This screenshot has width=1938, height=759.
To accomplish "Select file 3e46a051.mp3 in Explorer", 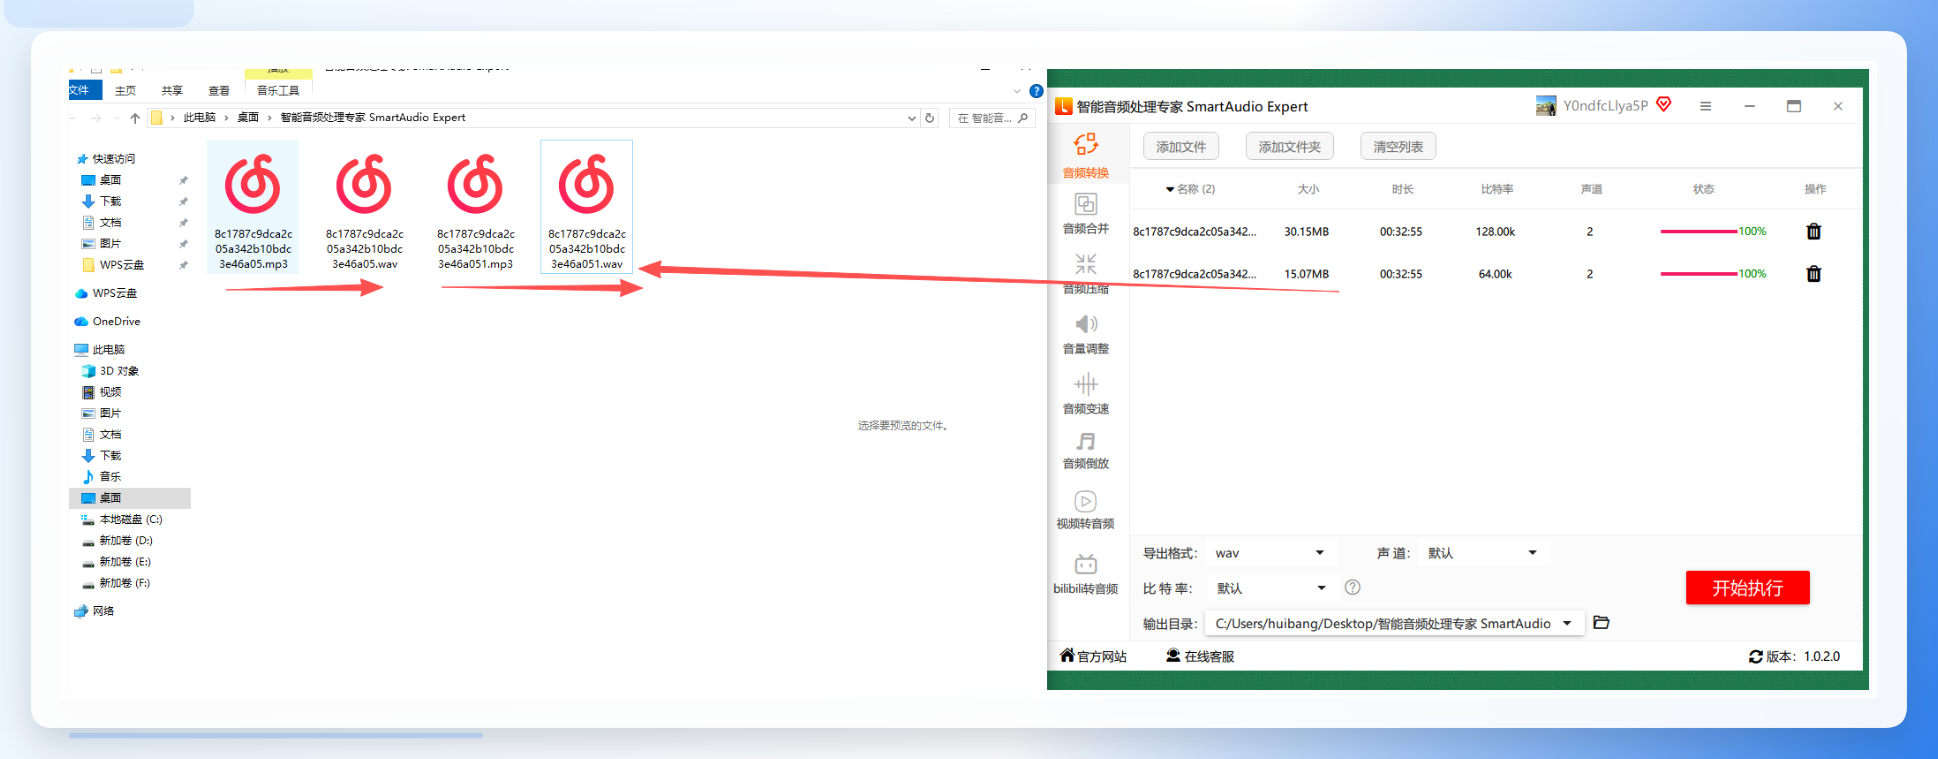I will click(x=475, y=207).
